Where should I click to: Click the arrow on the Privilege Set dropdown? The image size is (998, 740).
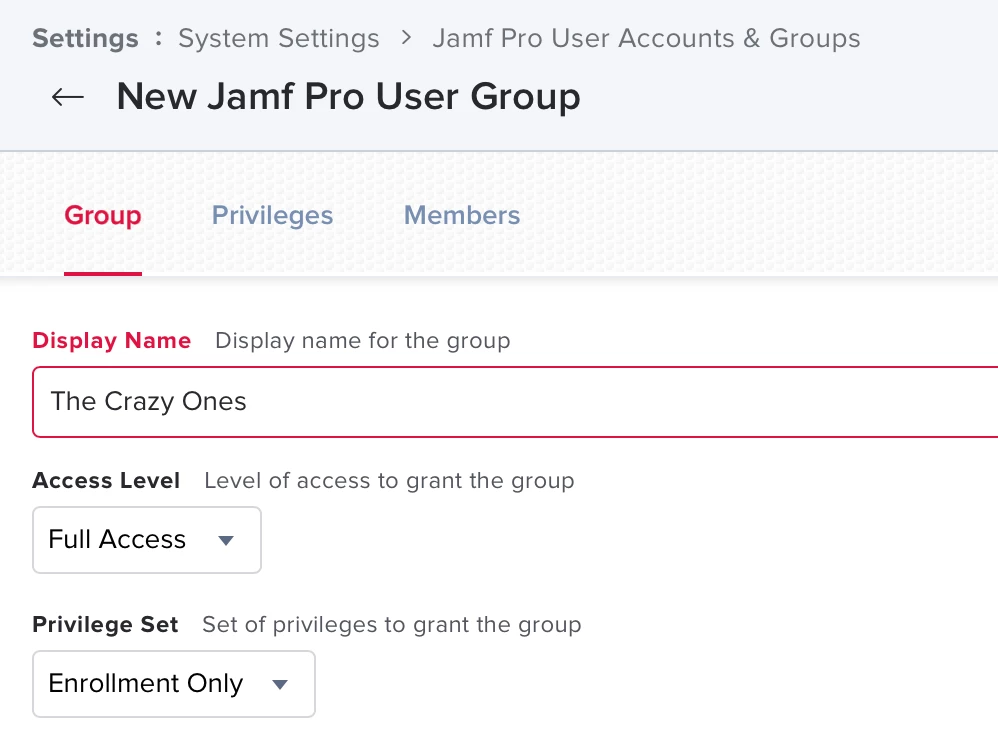click(x=280, y=684)
